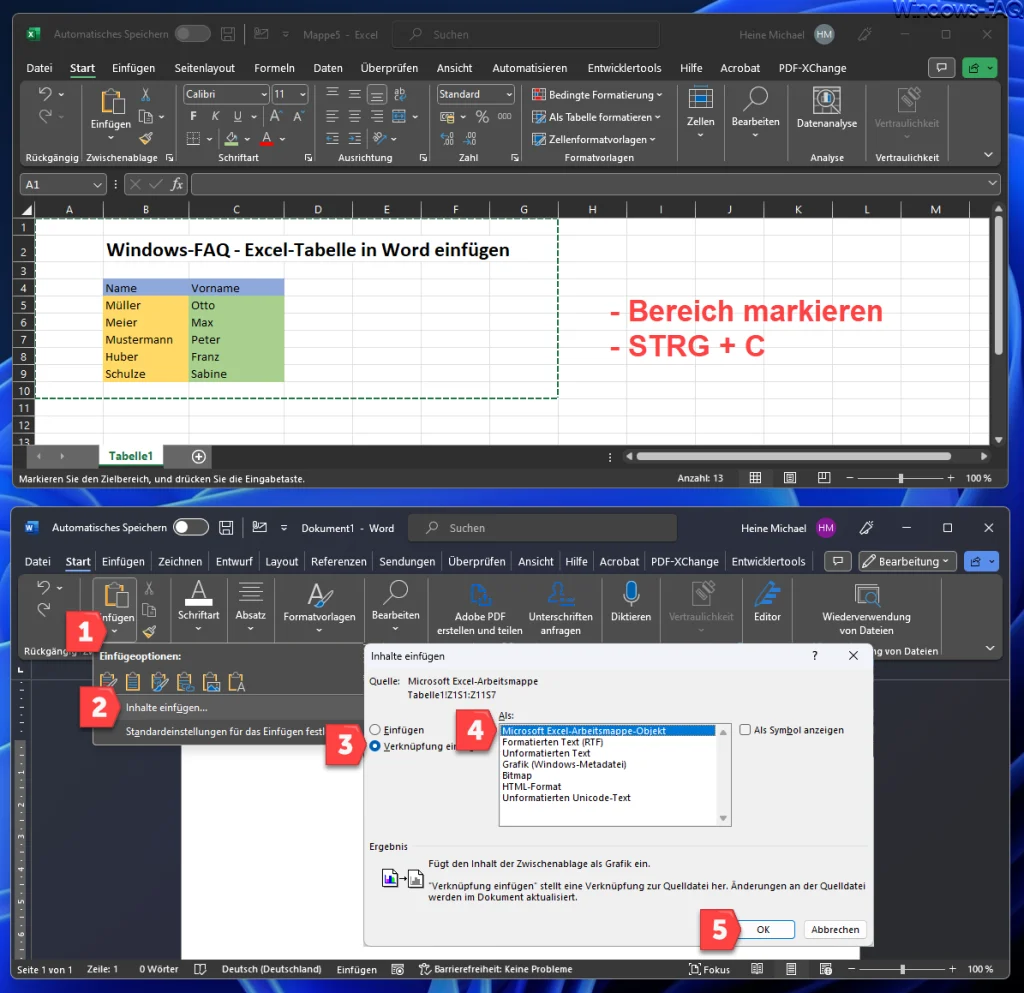The height and width of the screenshot is (993, 1024).
Task: Toggle Excel Automatisches Speichern switch
Action: (x=193, y=34)
